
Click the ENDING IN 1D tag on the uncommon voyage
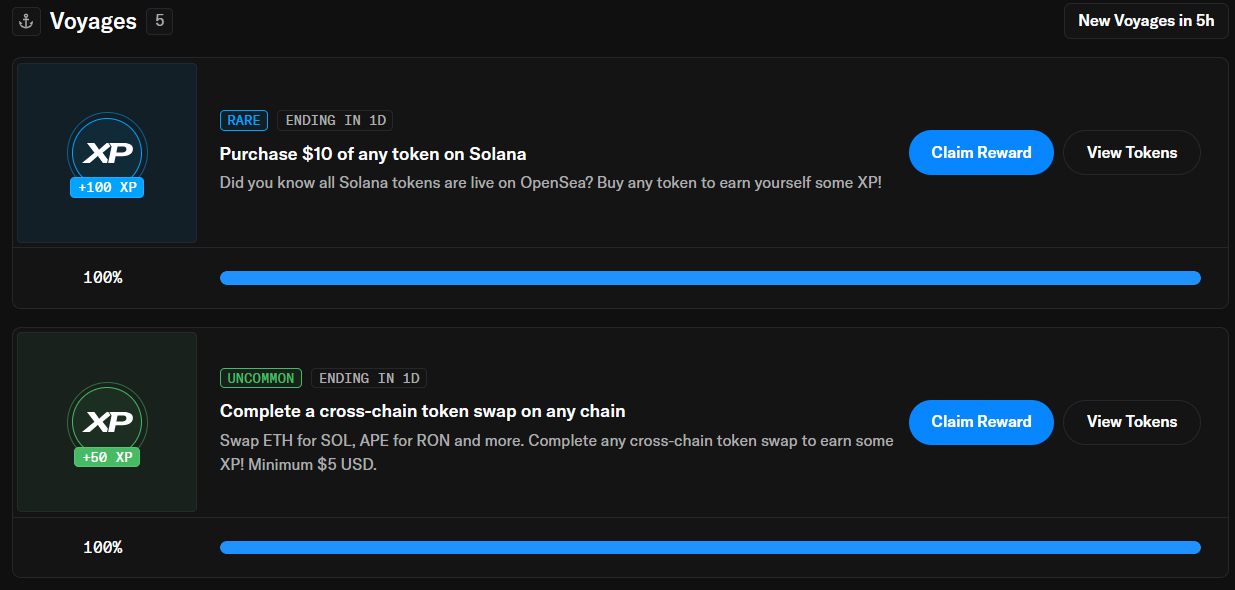(x=369, y=378)
